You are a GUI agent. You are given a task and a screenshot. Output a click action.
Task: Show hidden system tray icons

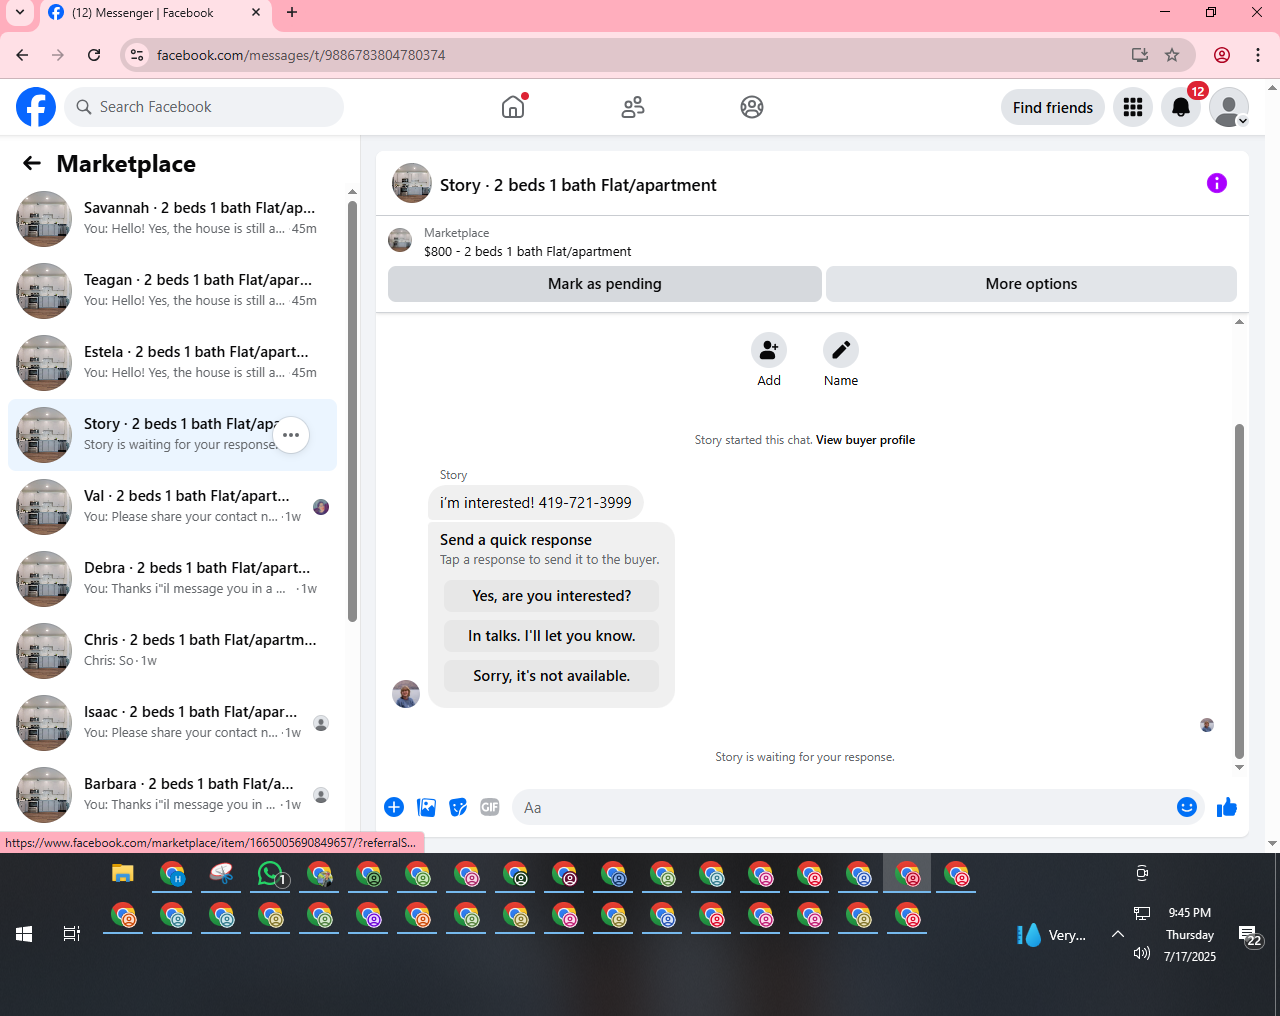point(1118,934)
